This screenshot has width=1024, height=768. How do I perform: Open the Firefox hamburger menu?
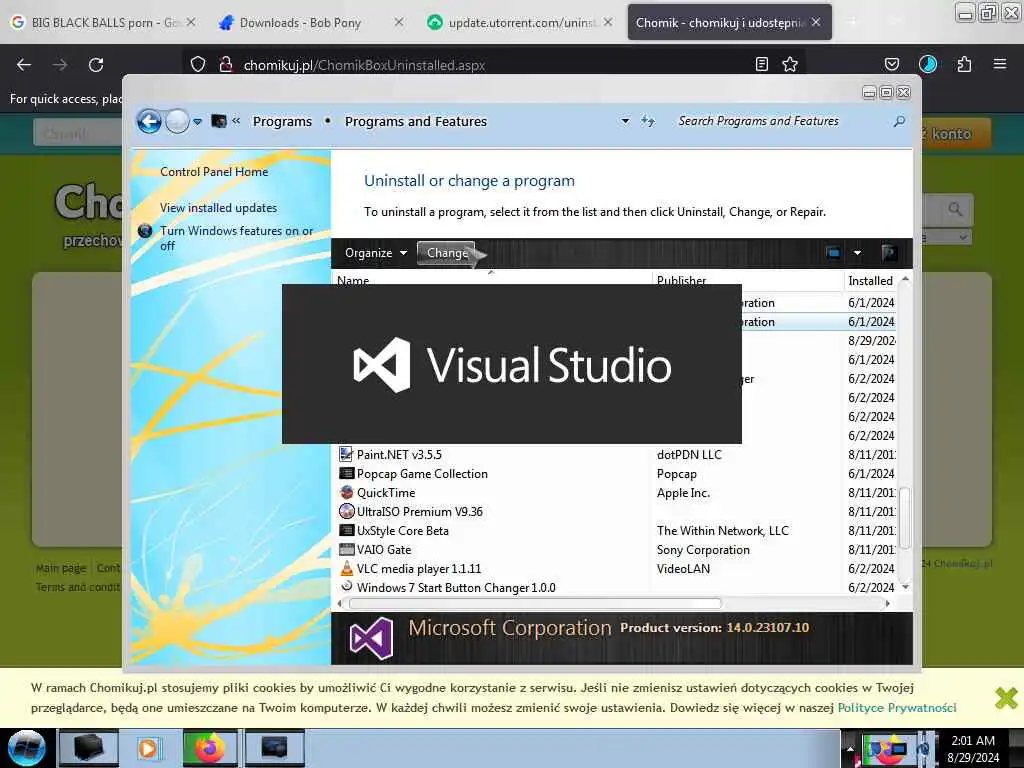pyautogui.click(x=1000, y=64)
